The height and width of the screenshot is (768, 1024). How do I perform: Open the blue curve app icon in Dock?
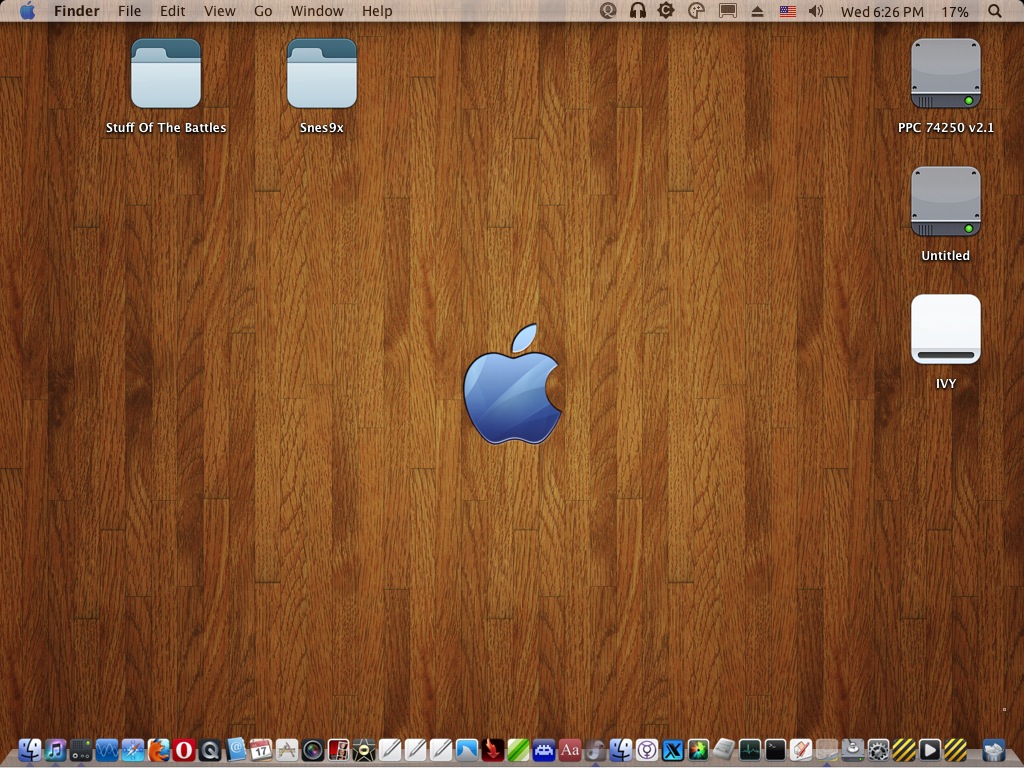click(x=467, y=750)
